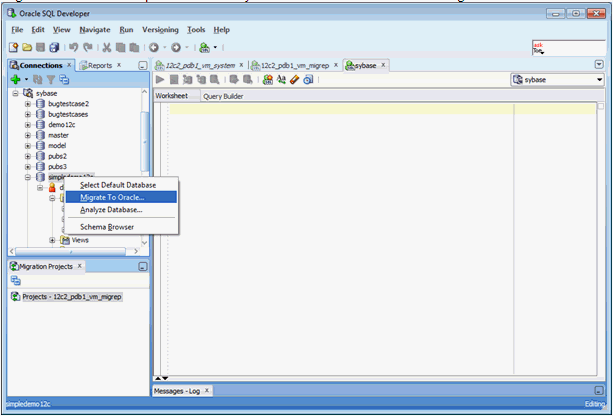
Task: Click the New file icon in main toolbar
Action: pos(15,47)
